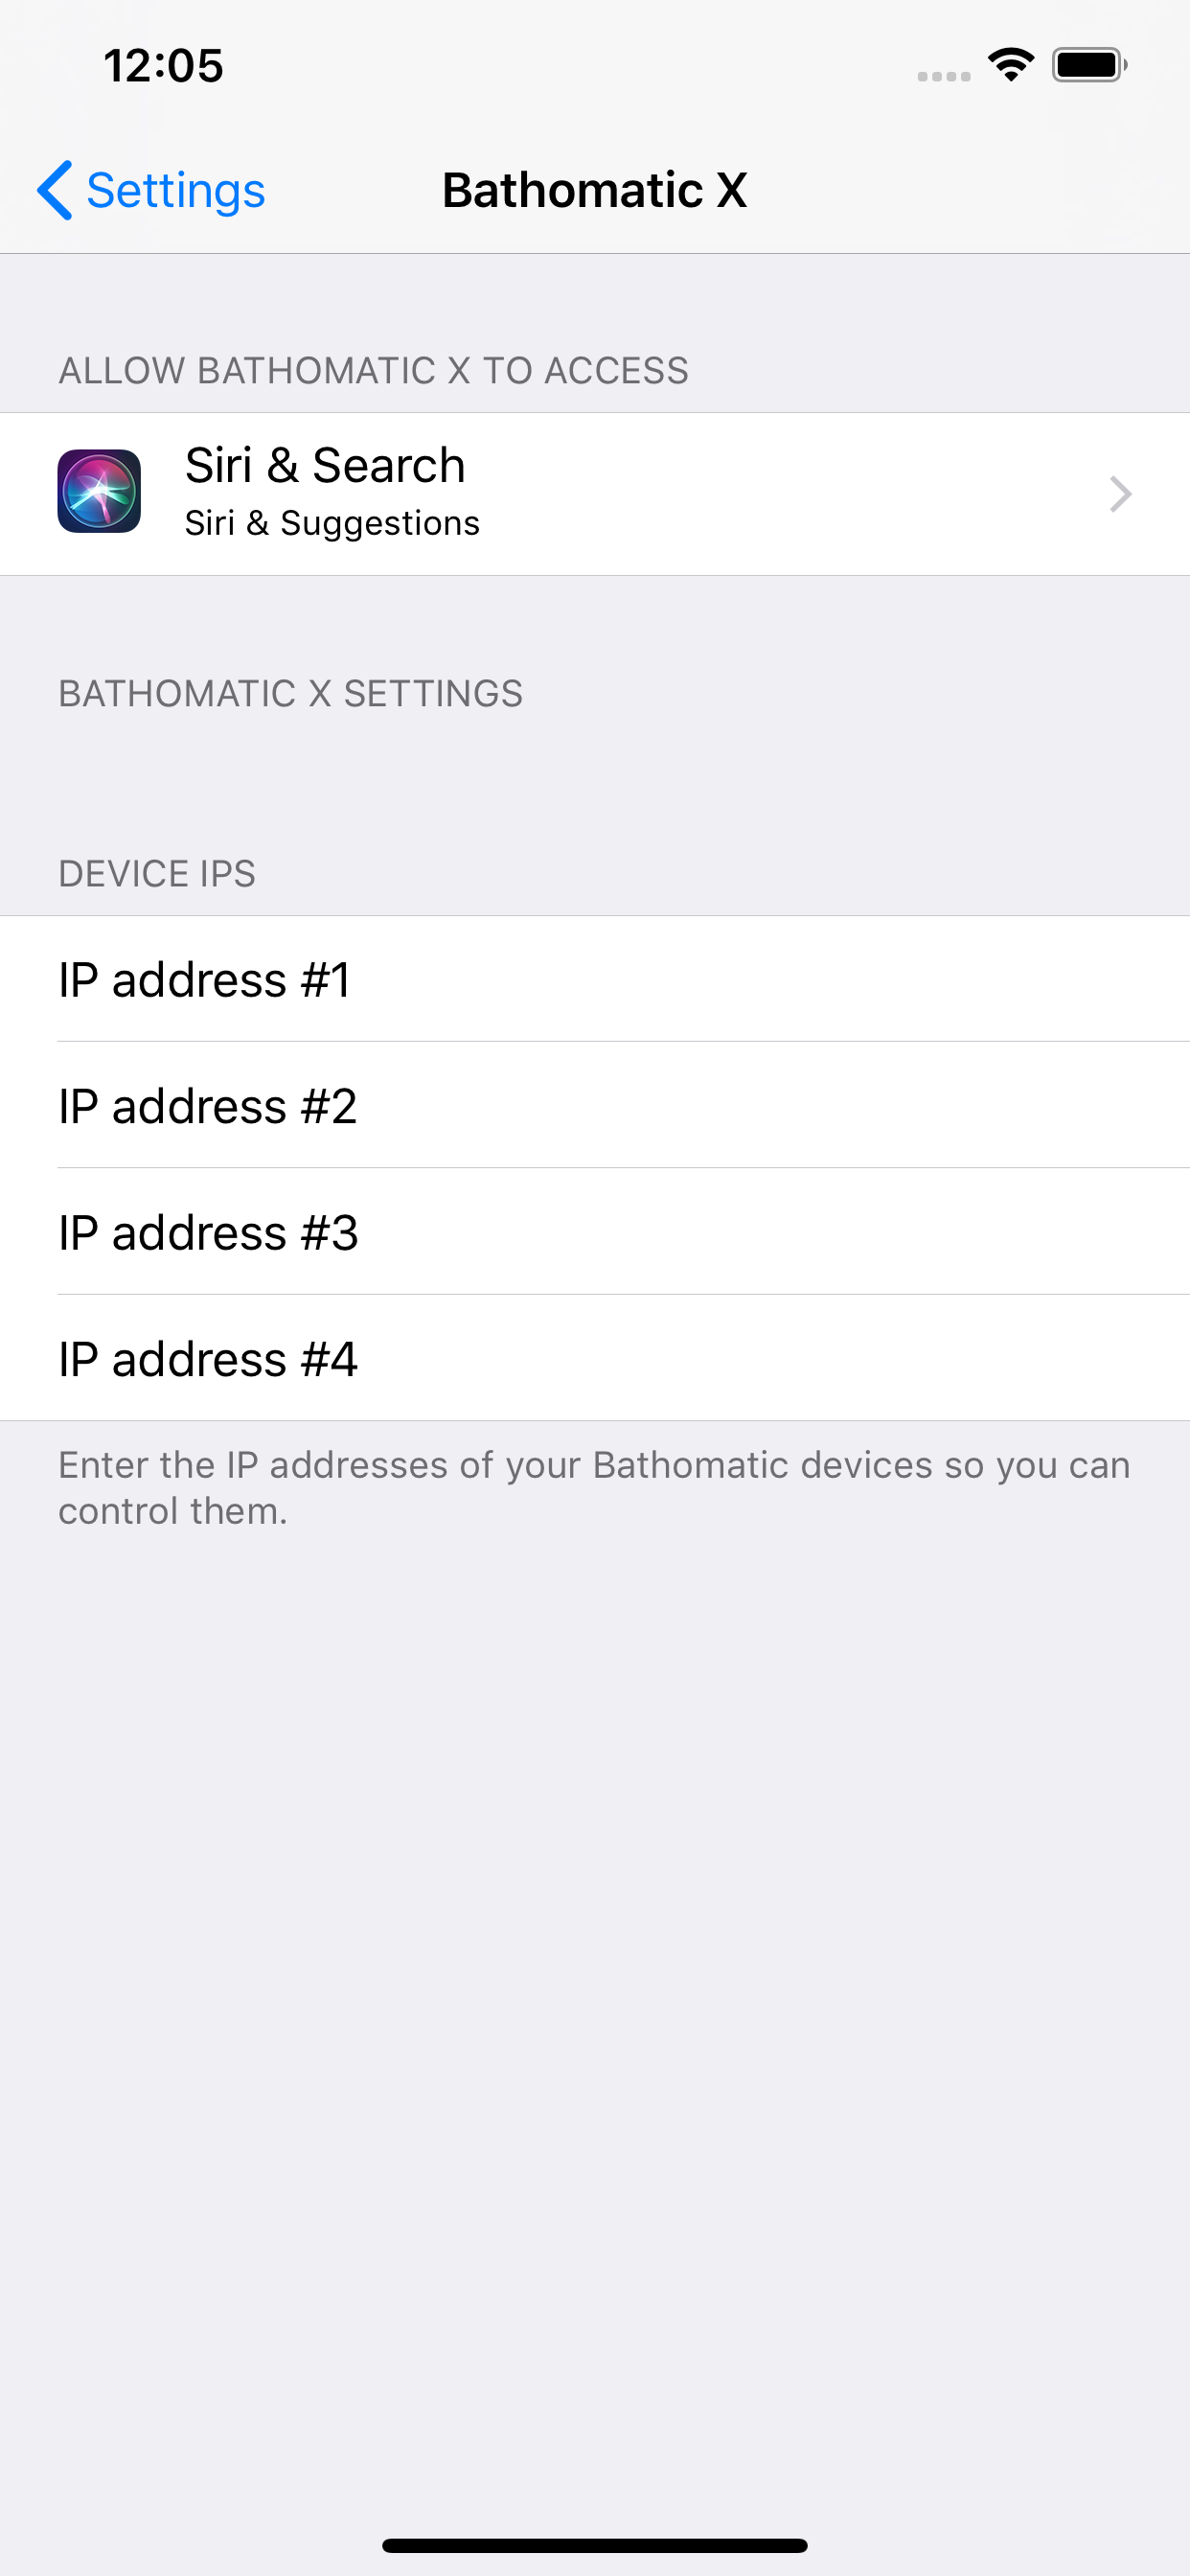Image resolution: width=1190 pixels, height=2576 pixels.
Task: Open Siri & Search row
Action: [595, 494]
